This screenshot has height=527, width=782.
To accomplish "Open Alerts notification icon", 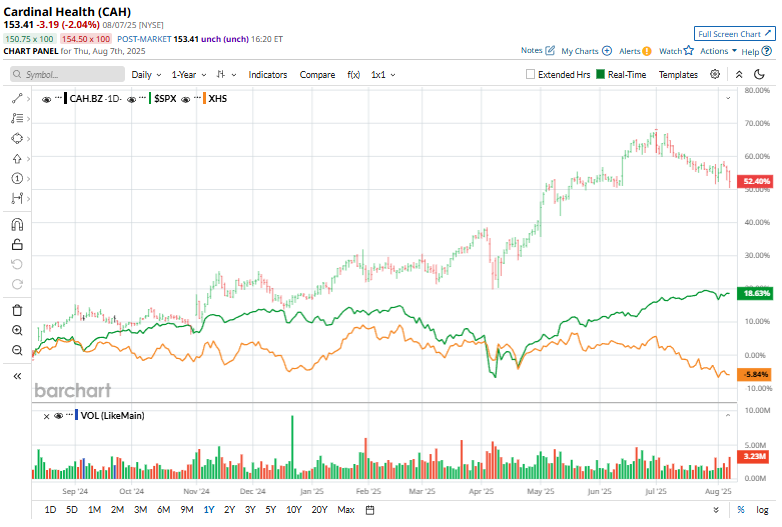I will coord(647,51).
